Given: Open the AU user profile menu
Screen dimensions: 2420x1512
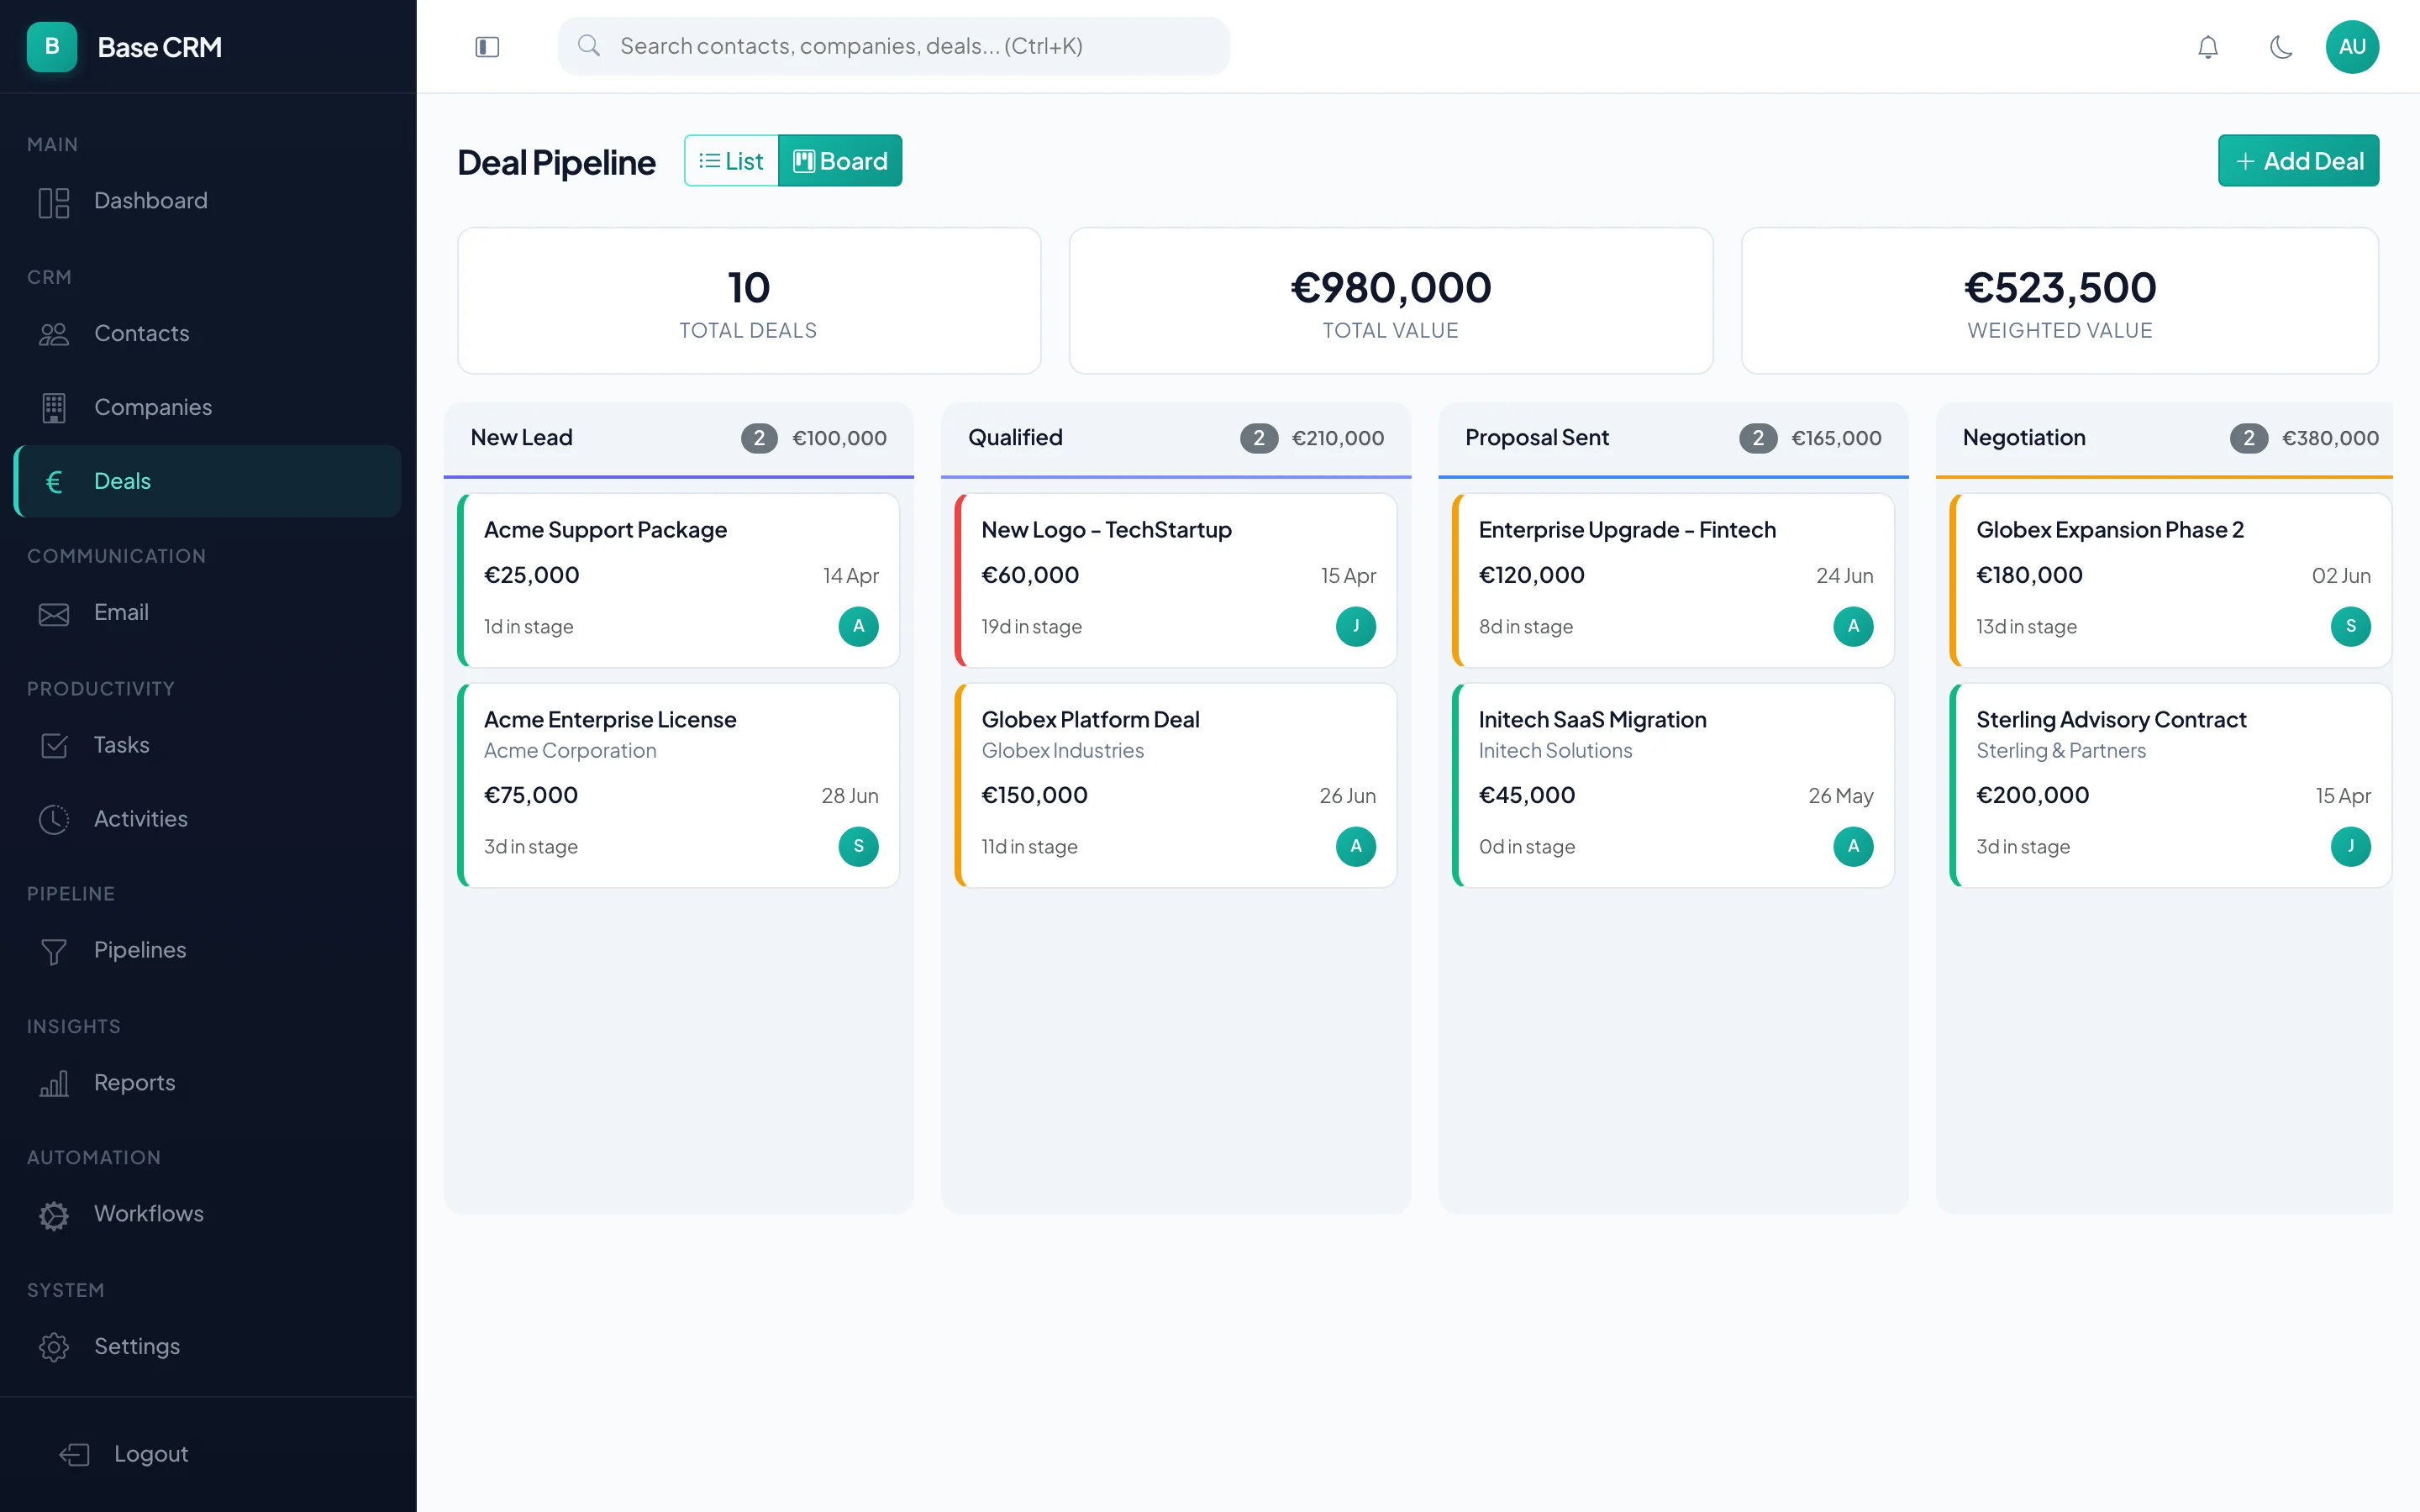Looking at the screenshot, I should click(2353, 46).
